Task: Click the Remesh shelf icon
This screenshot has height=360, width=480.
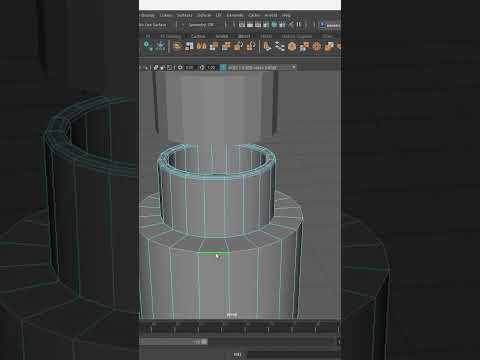Action: click(x=238, y=46)
